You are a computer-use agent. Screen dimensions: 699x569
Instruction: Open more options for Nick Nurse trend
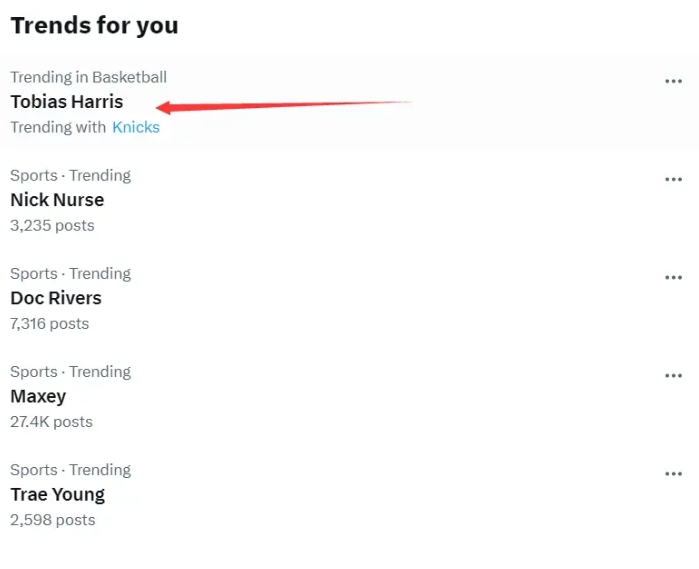click(x=673, y=180)
